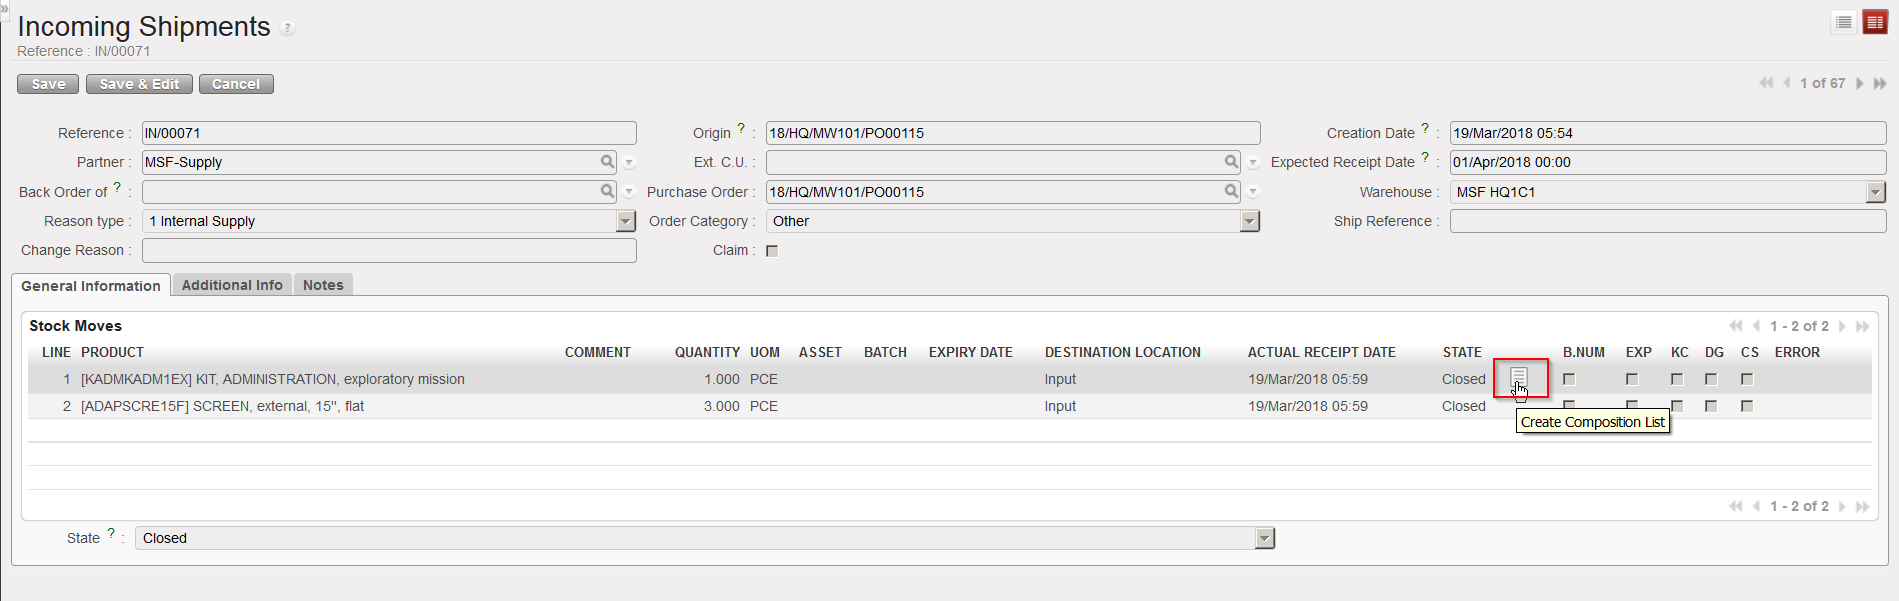Open the Order Category dropdown
This screenshot has height=601, width=1899.
pyautogui.click(x=1249, y=221)
